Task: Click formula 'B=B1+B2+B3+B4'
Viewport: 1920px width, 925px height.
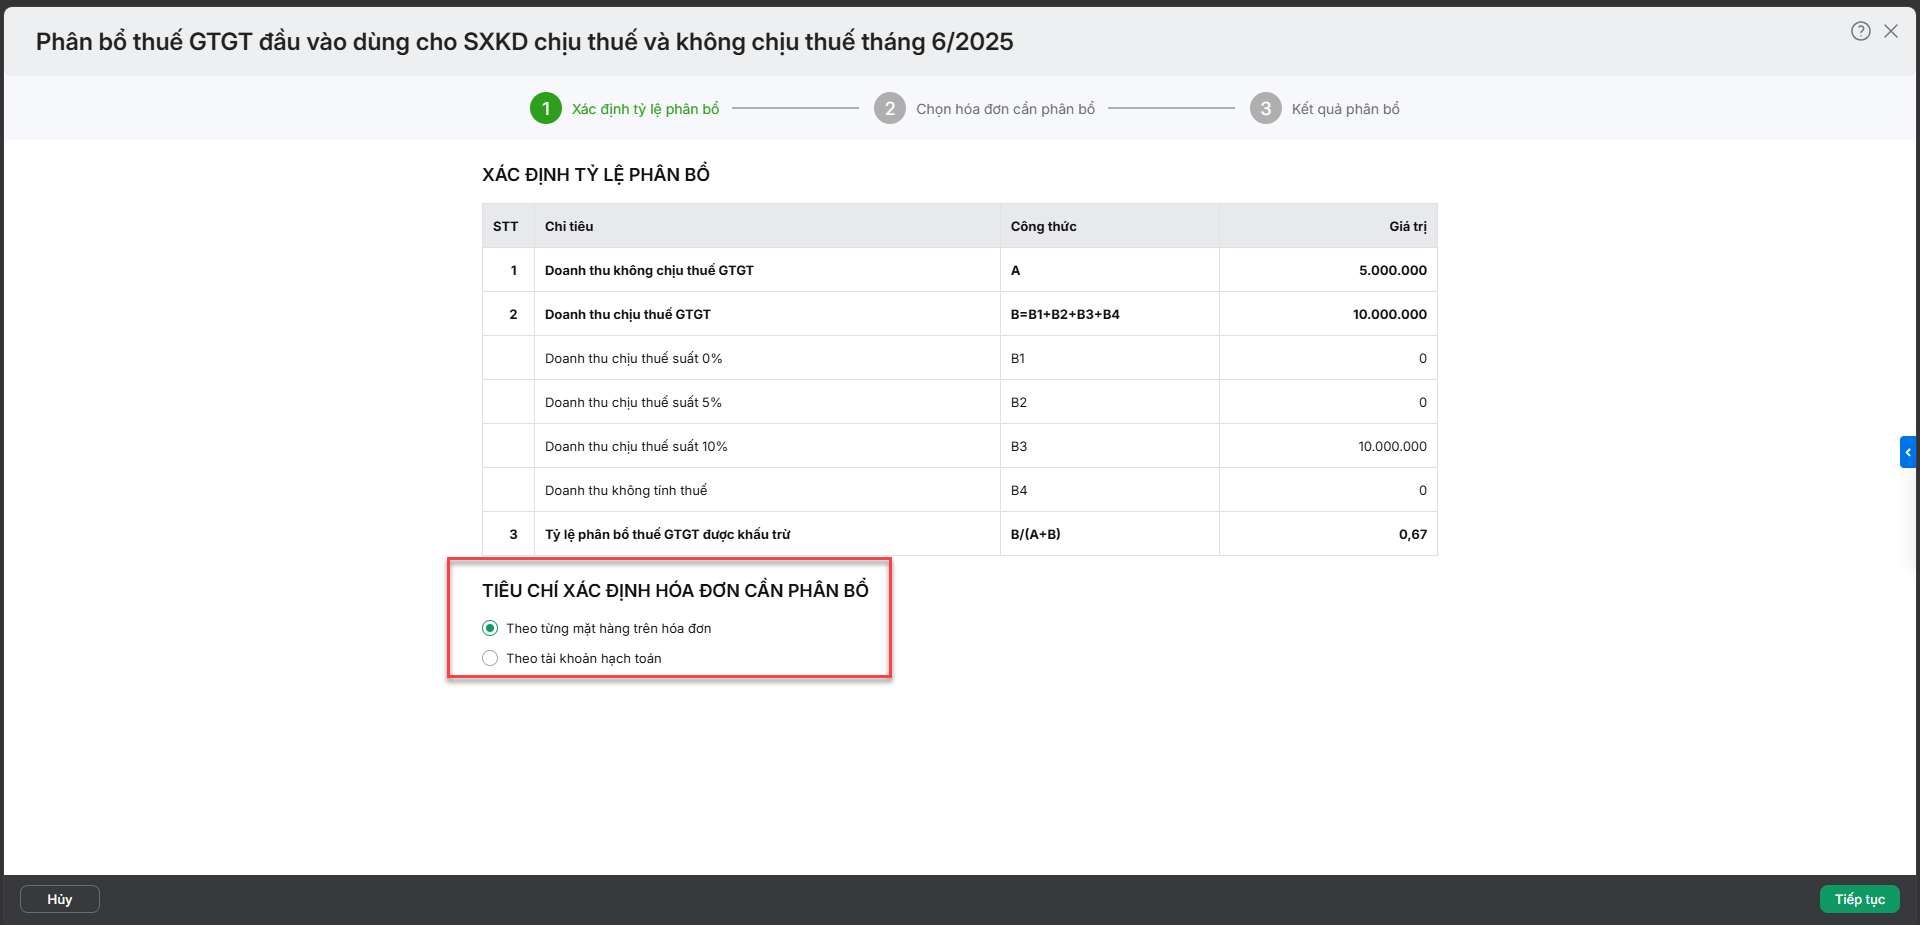Action: pyautogui.click(x=1065, y=314)
